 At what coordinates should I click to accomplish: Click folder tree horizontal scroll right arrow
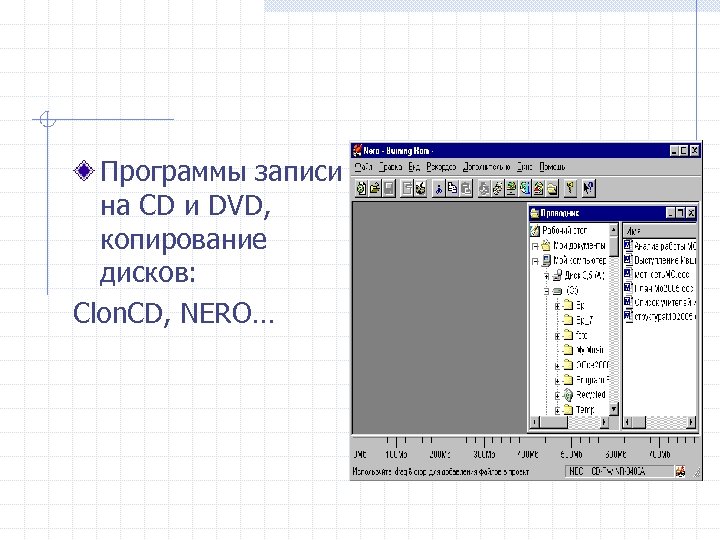tap(604, 422)
